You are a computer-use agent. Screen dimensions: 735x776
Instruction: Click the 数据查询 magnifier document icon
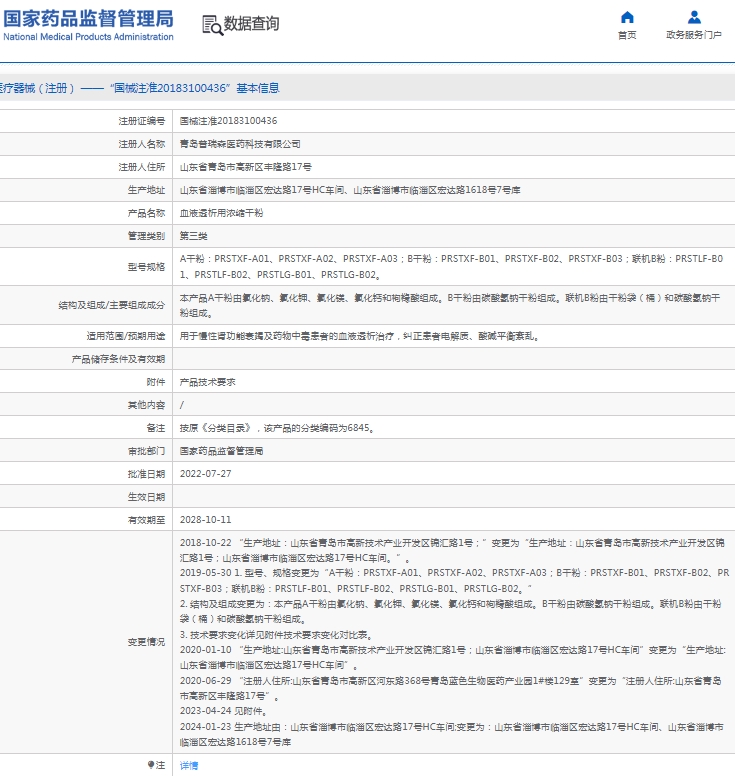[x=212, y=25]
